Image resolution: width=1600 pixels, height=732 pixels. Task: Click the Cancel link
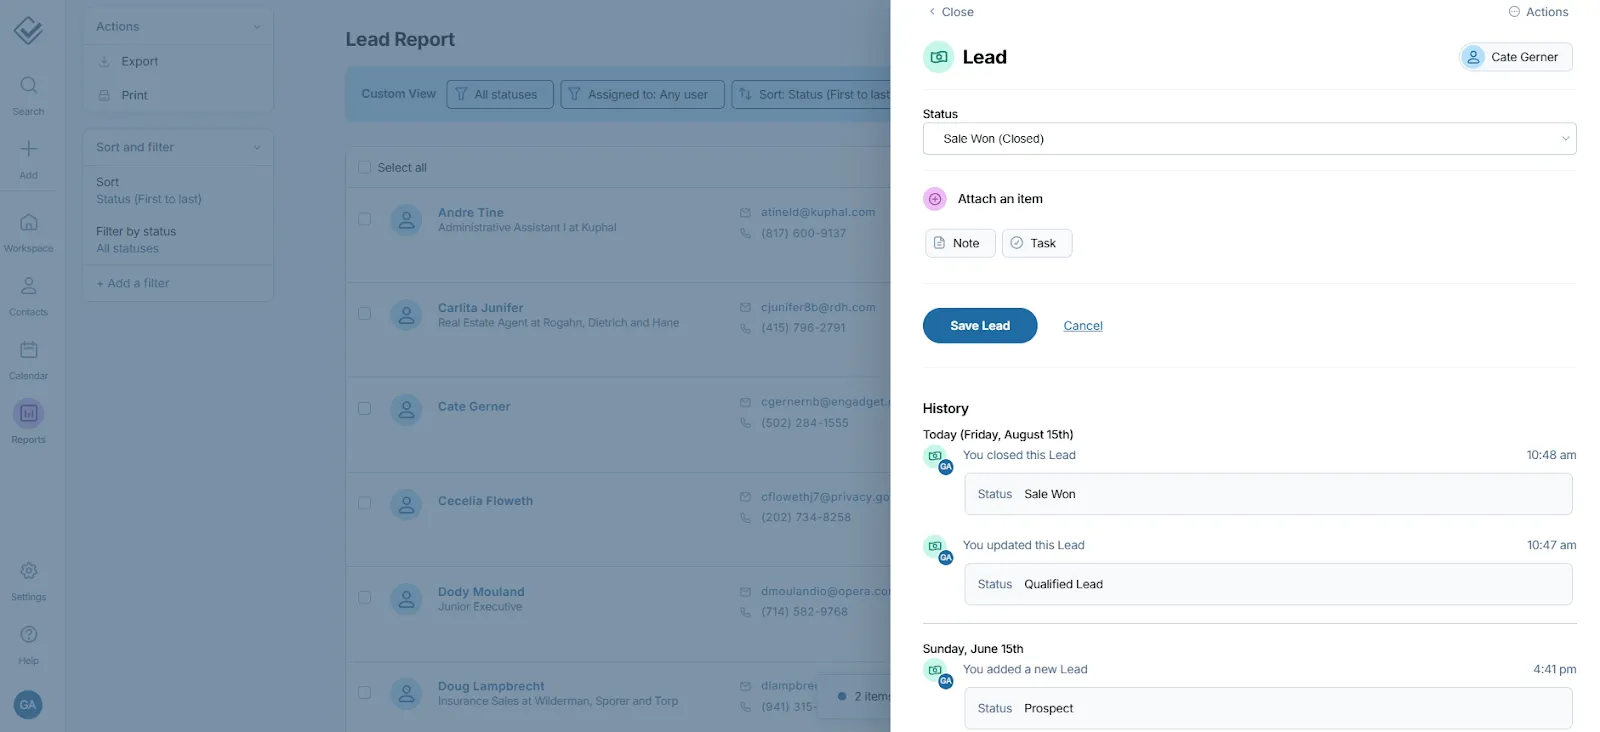(x=1083, y=326)
